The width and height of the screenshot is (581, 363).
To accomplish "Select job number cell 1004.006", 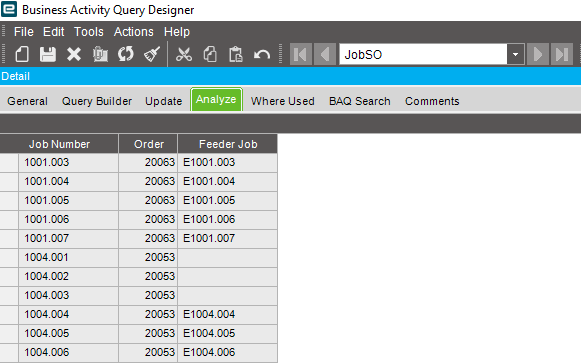I will [x=69, y=352].
